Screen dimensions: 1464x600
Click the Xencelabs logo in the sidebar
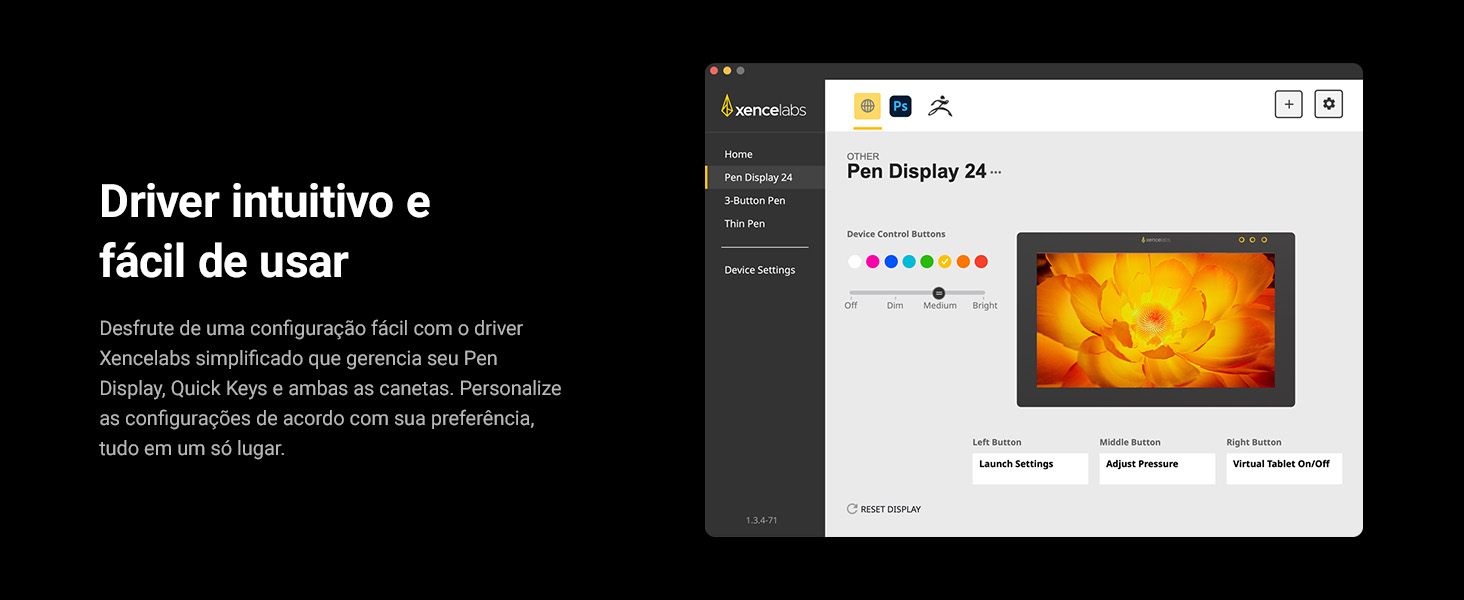[764, 105]
